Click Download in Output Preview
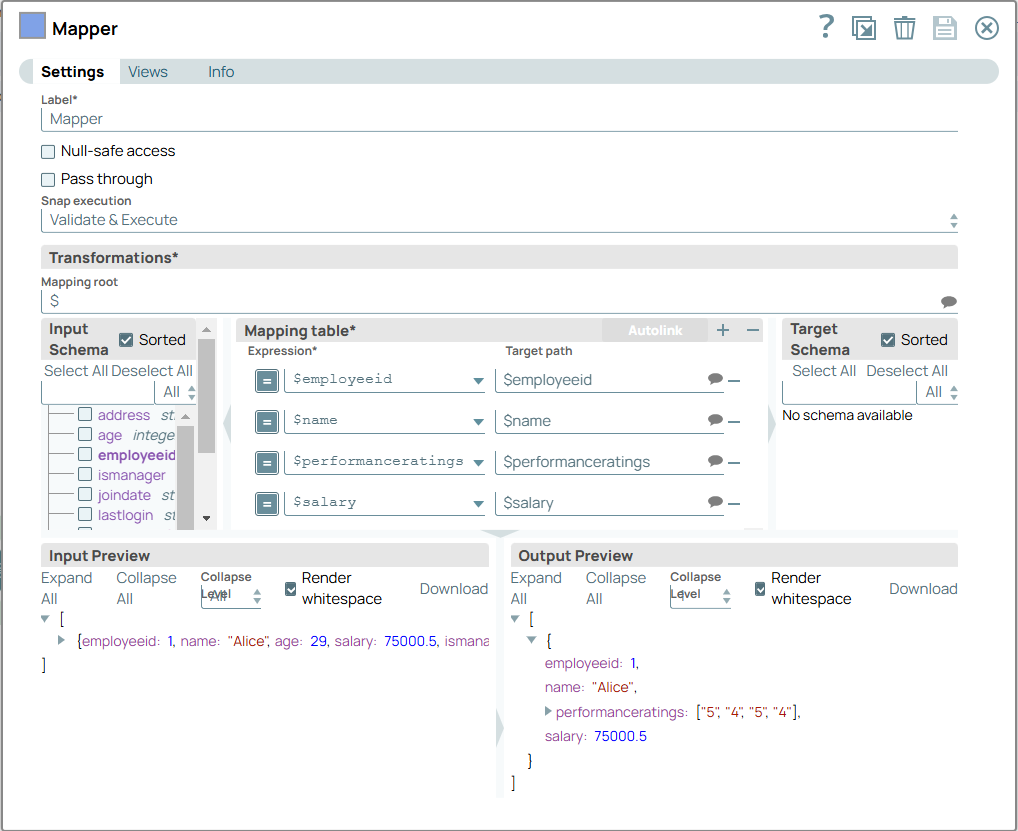 (922, 589)
